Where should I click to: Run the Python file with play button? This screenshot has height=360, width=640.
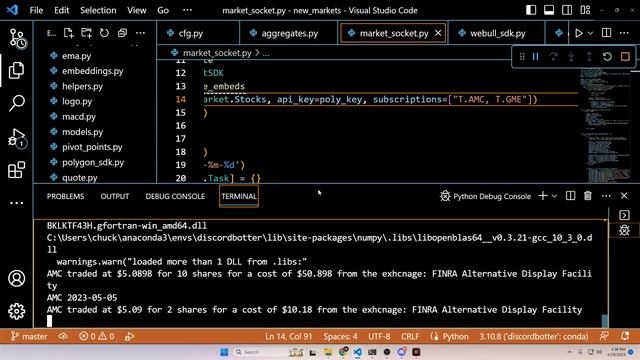click(x=578, y=33)
